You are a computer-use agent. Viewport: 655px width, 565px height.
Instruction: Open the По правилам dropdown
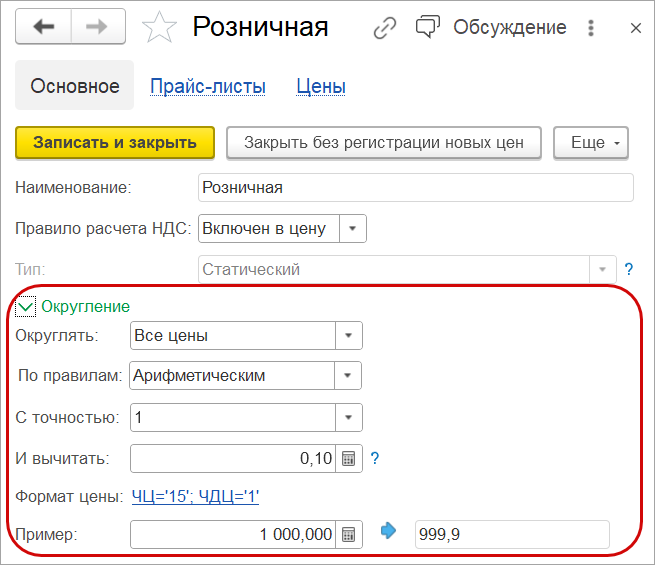[x=348, y=376]
